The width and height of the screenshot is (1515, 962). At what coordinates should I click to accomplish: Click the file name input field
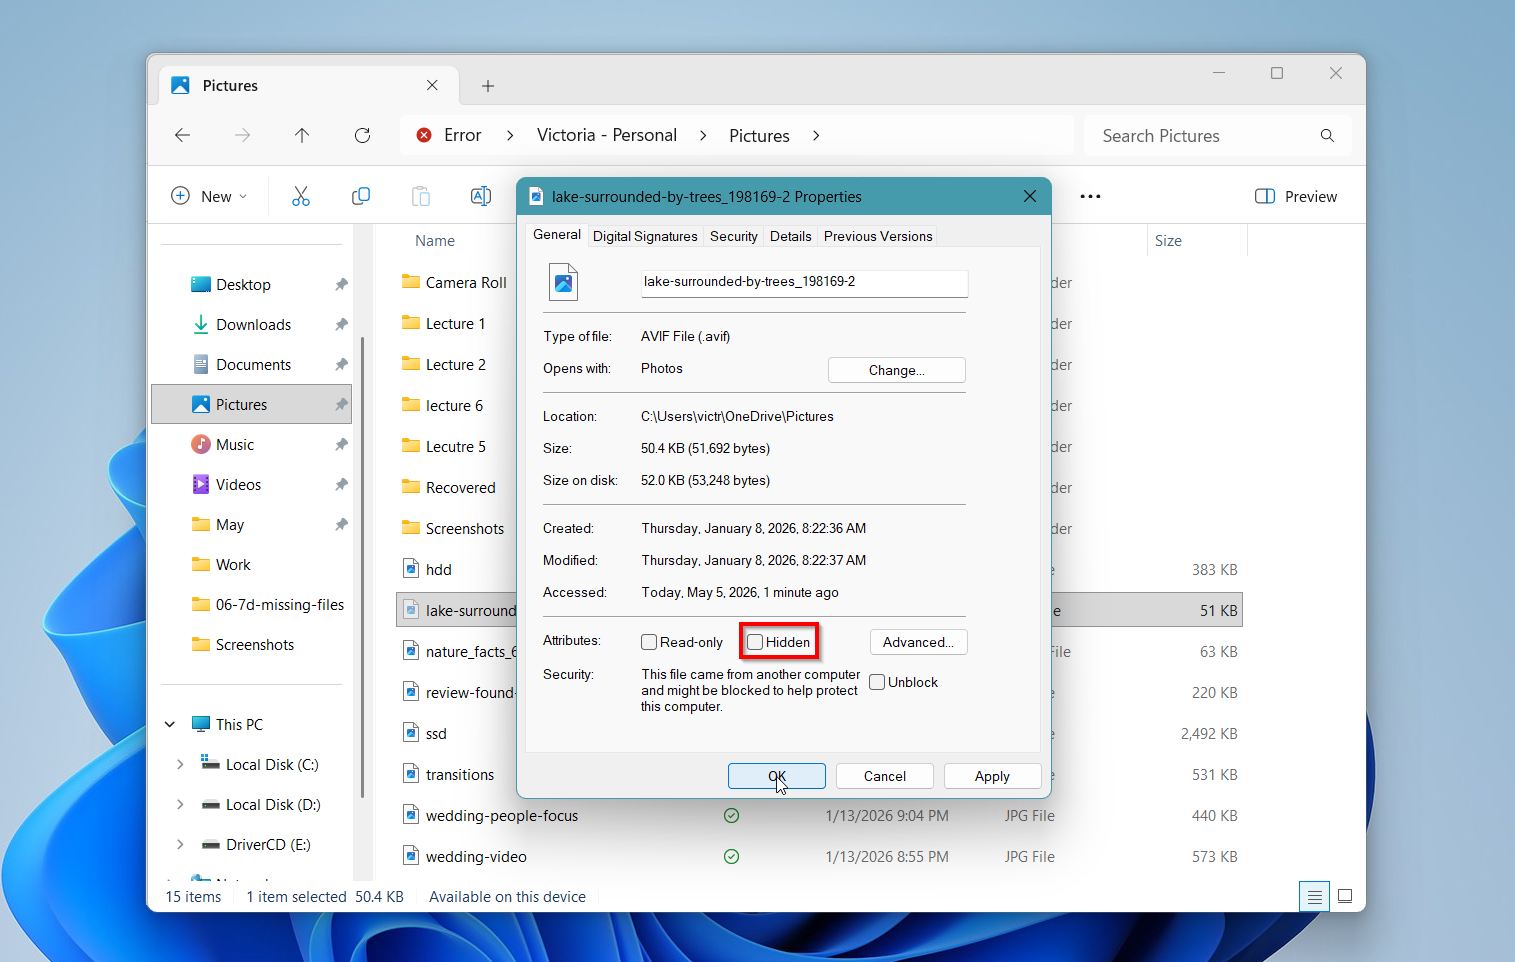[804, 283]
